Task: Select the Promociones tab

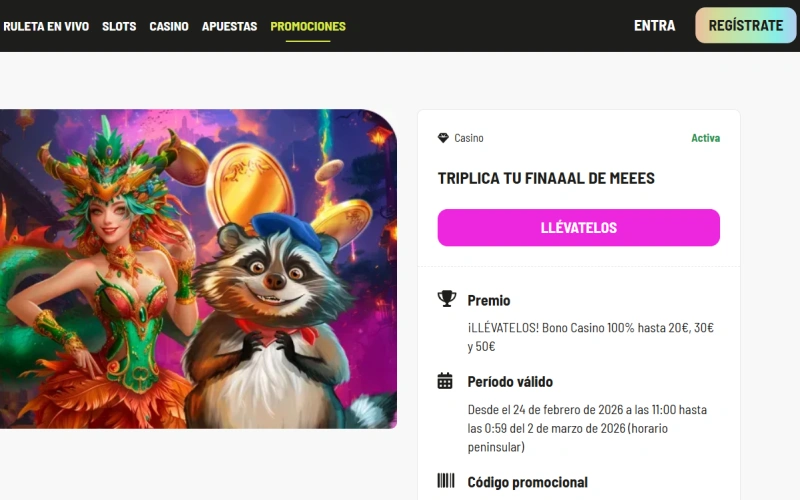Action: [308, 26]
